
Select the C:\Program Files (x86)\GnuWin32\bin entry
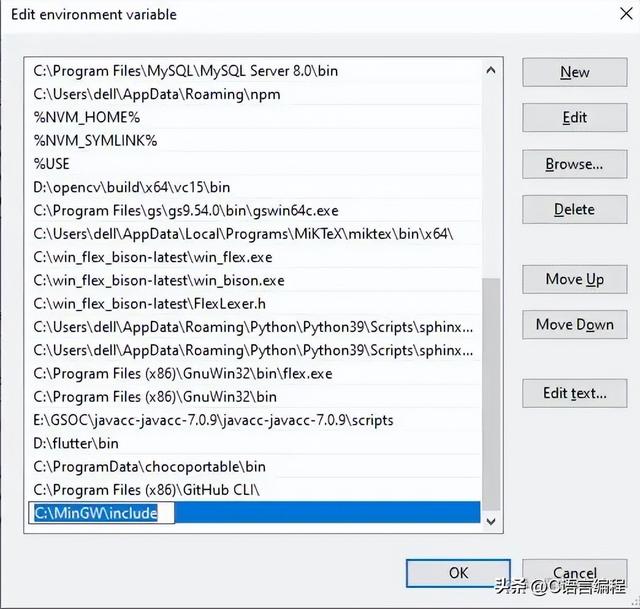tap(255, 397)
